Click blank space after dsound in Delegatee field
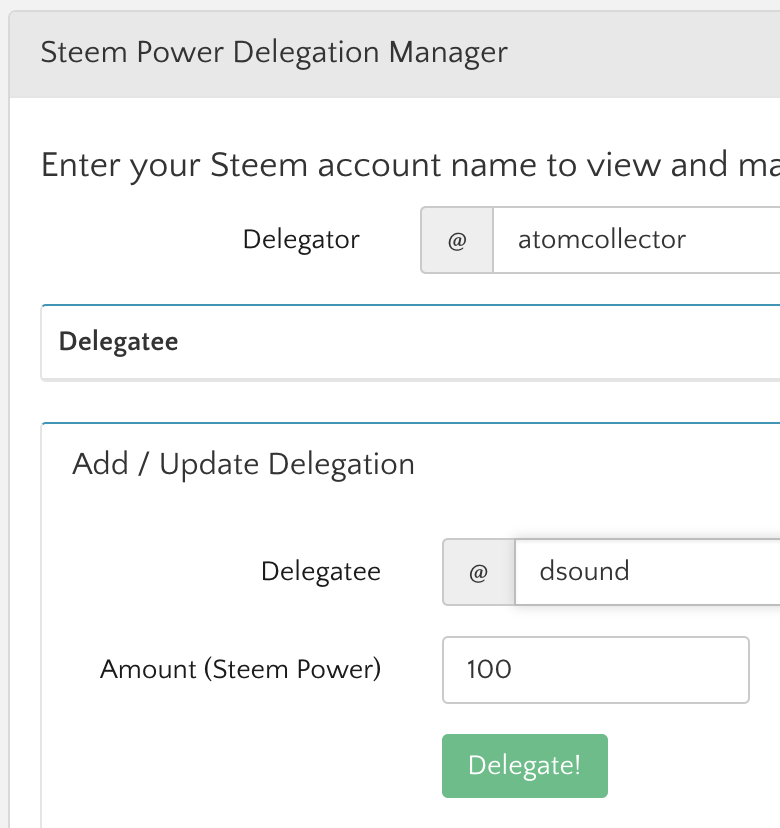The height and width of the screenshot is (828, 780). tap(708, 572)
